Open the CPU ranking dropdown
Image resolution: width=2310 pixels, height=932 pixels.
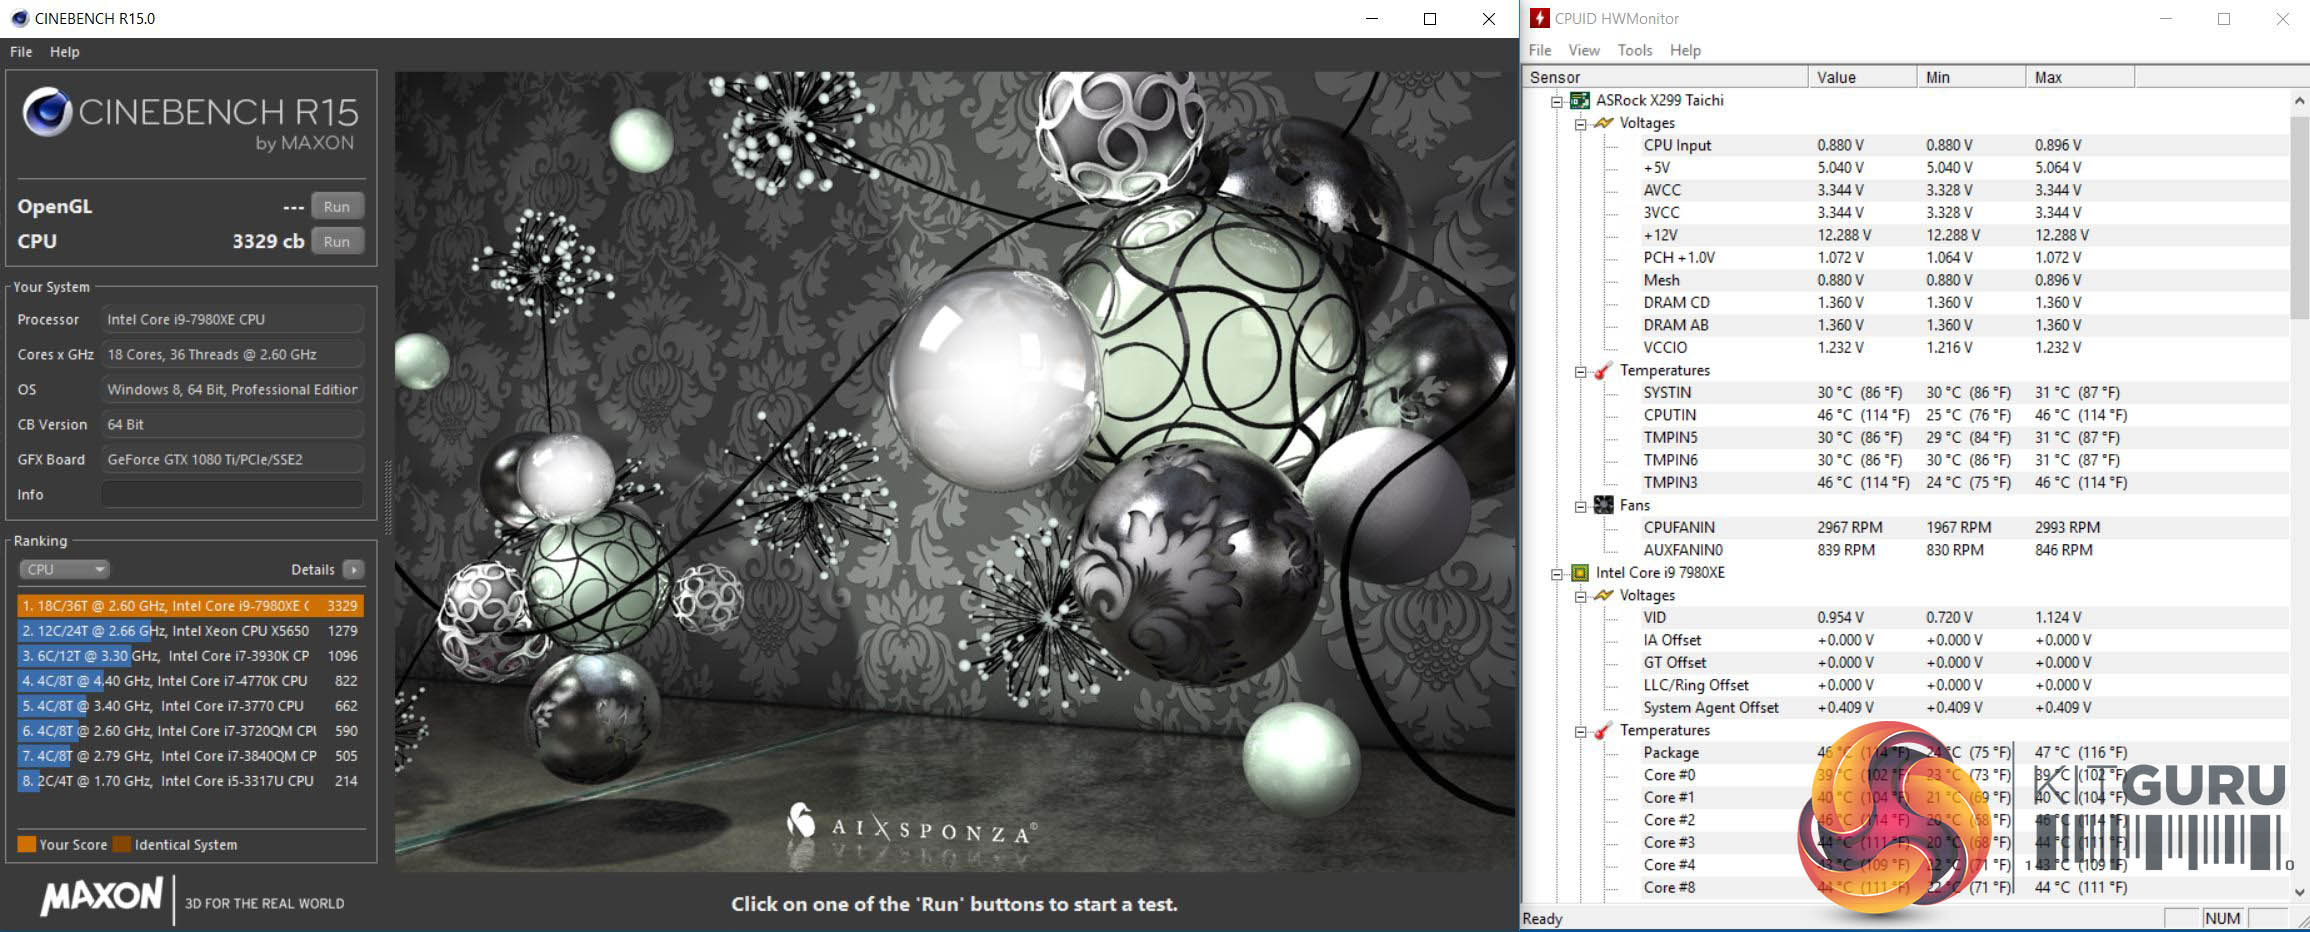[x=64, y=569]
